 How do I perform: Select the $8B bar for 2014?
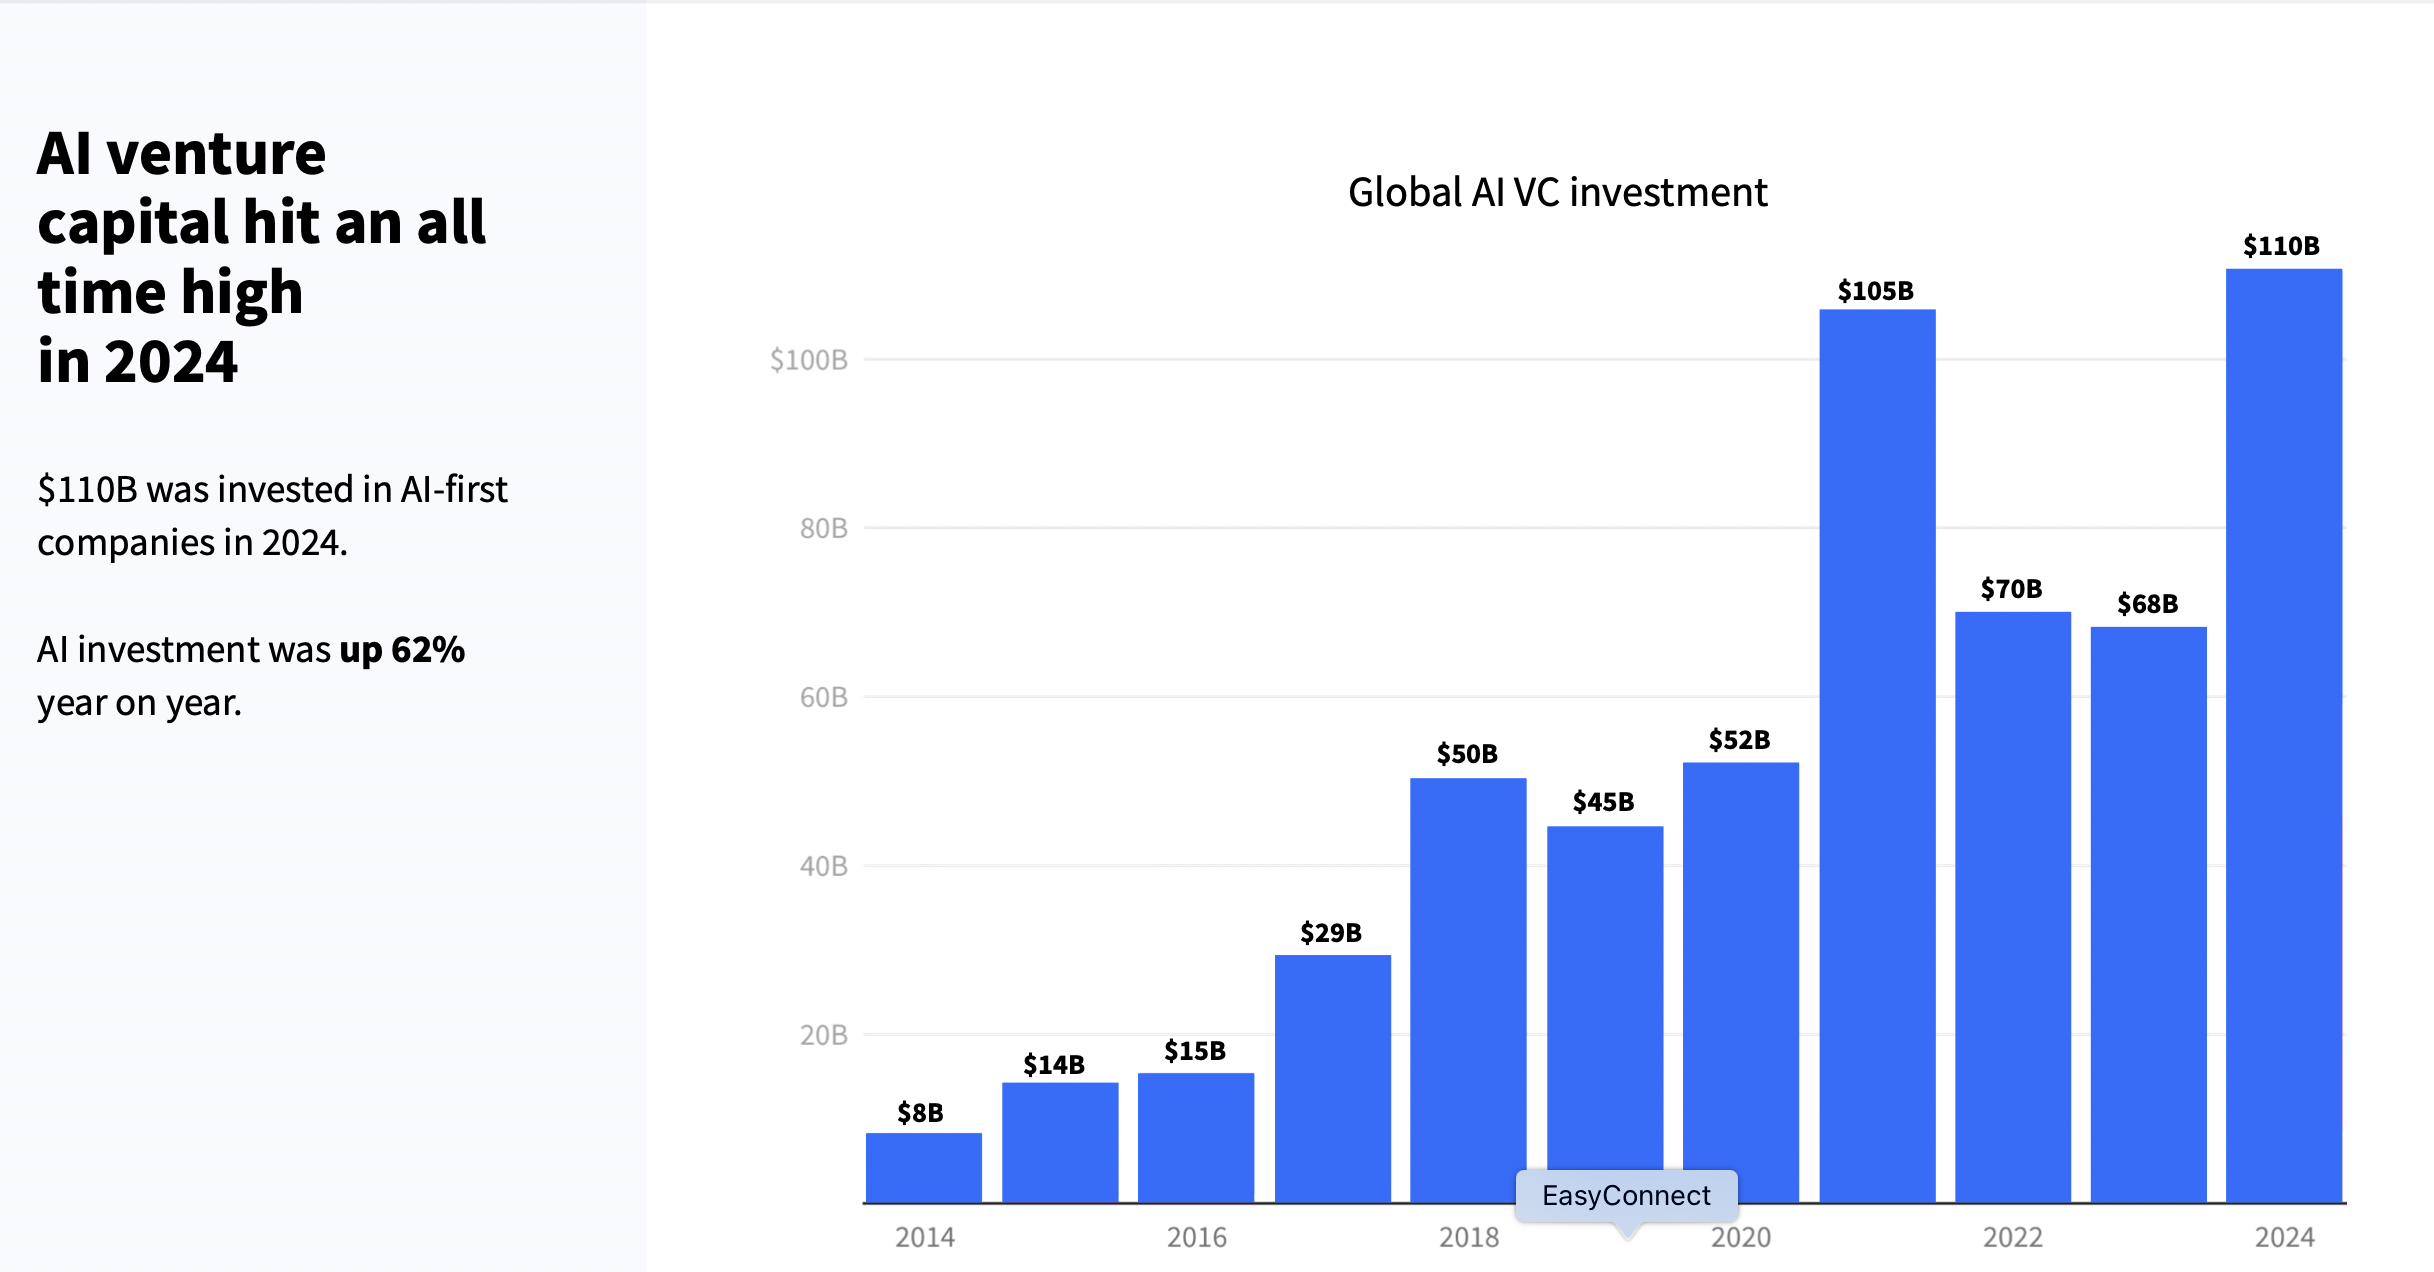[923, 1167]
